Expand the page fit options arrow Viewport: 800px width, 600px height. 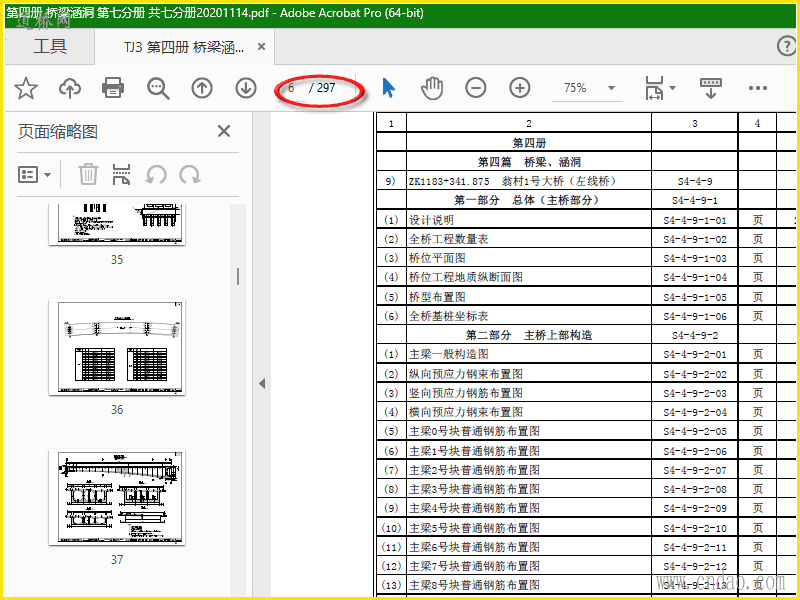click(x=672, y=88)
